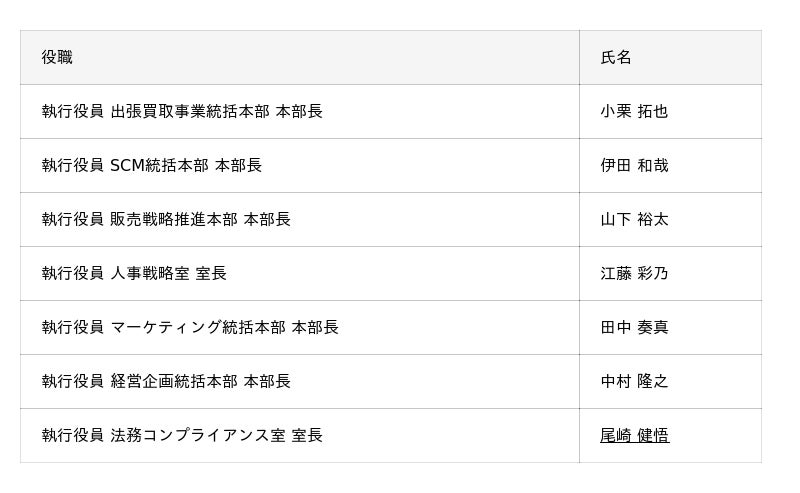800x493 pixels.
Task: Click the word マーケティング in the table
Action: click(x=166, y=328)
